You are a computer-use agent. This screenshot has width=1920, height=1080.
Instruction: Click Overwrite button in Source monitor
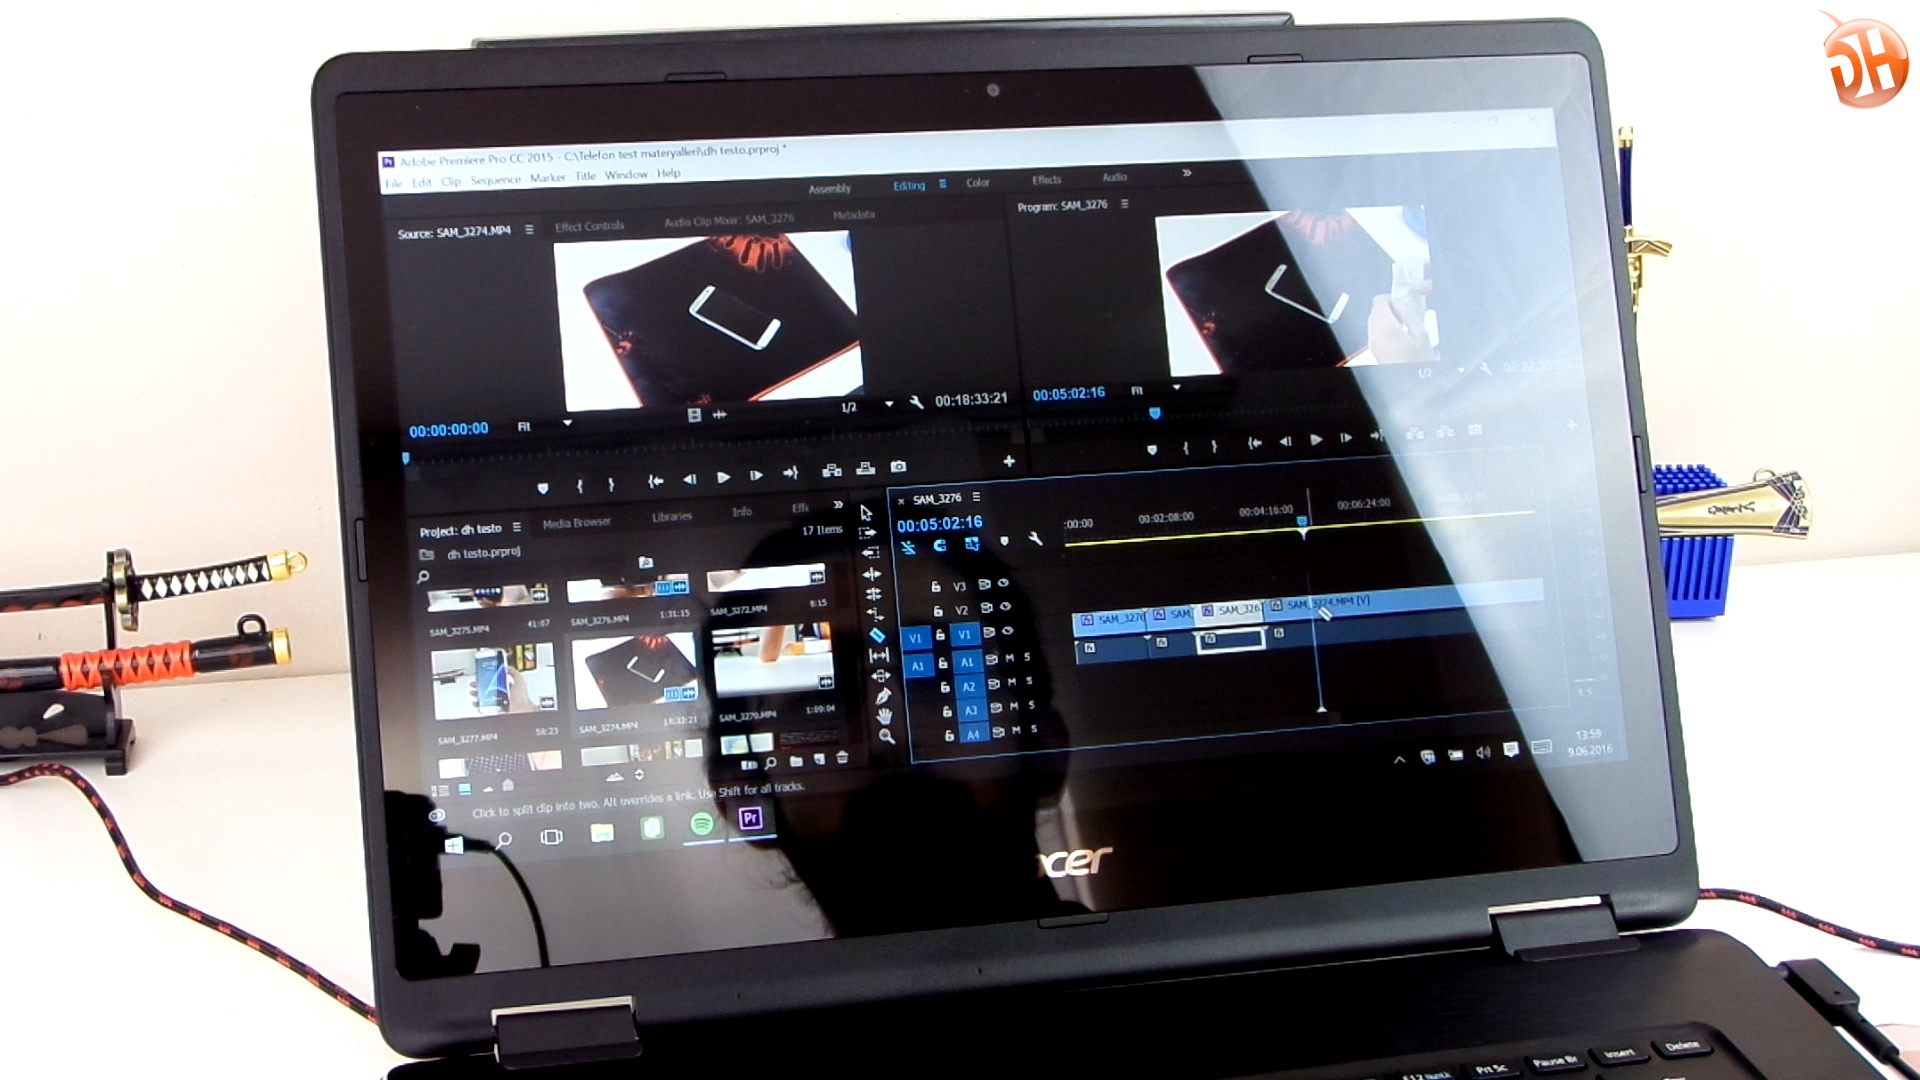[x=866, y=468]
